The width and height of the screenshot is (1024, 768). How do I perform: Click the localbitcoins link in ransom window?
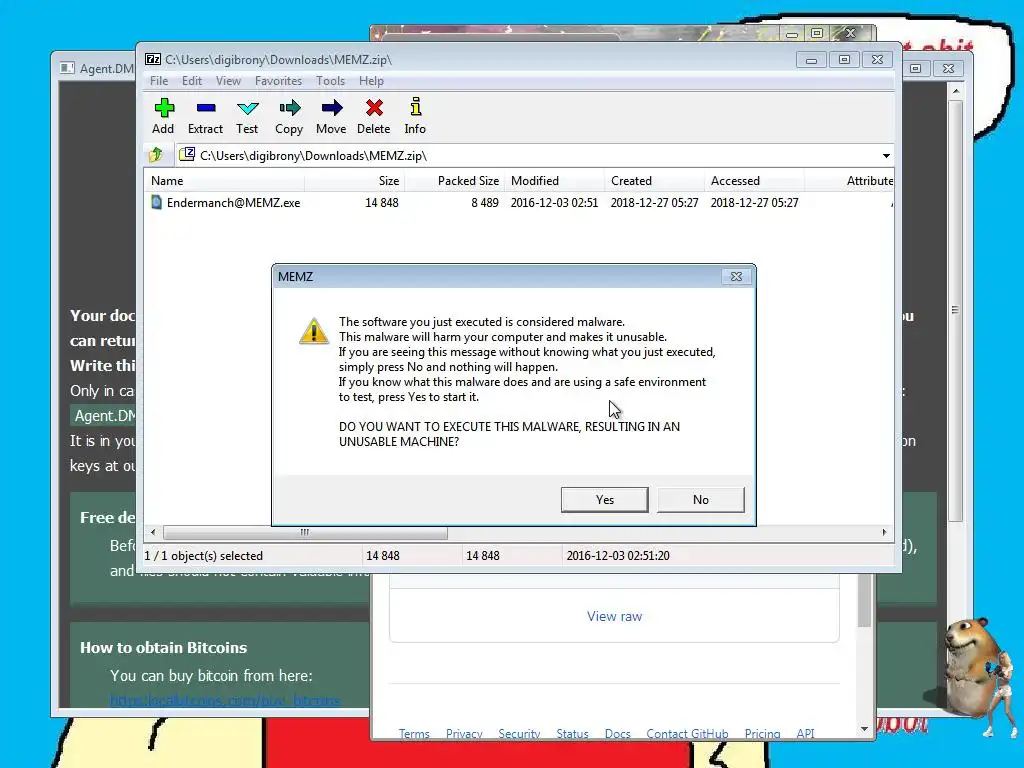pos(225,701)
